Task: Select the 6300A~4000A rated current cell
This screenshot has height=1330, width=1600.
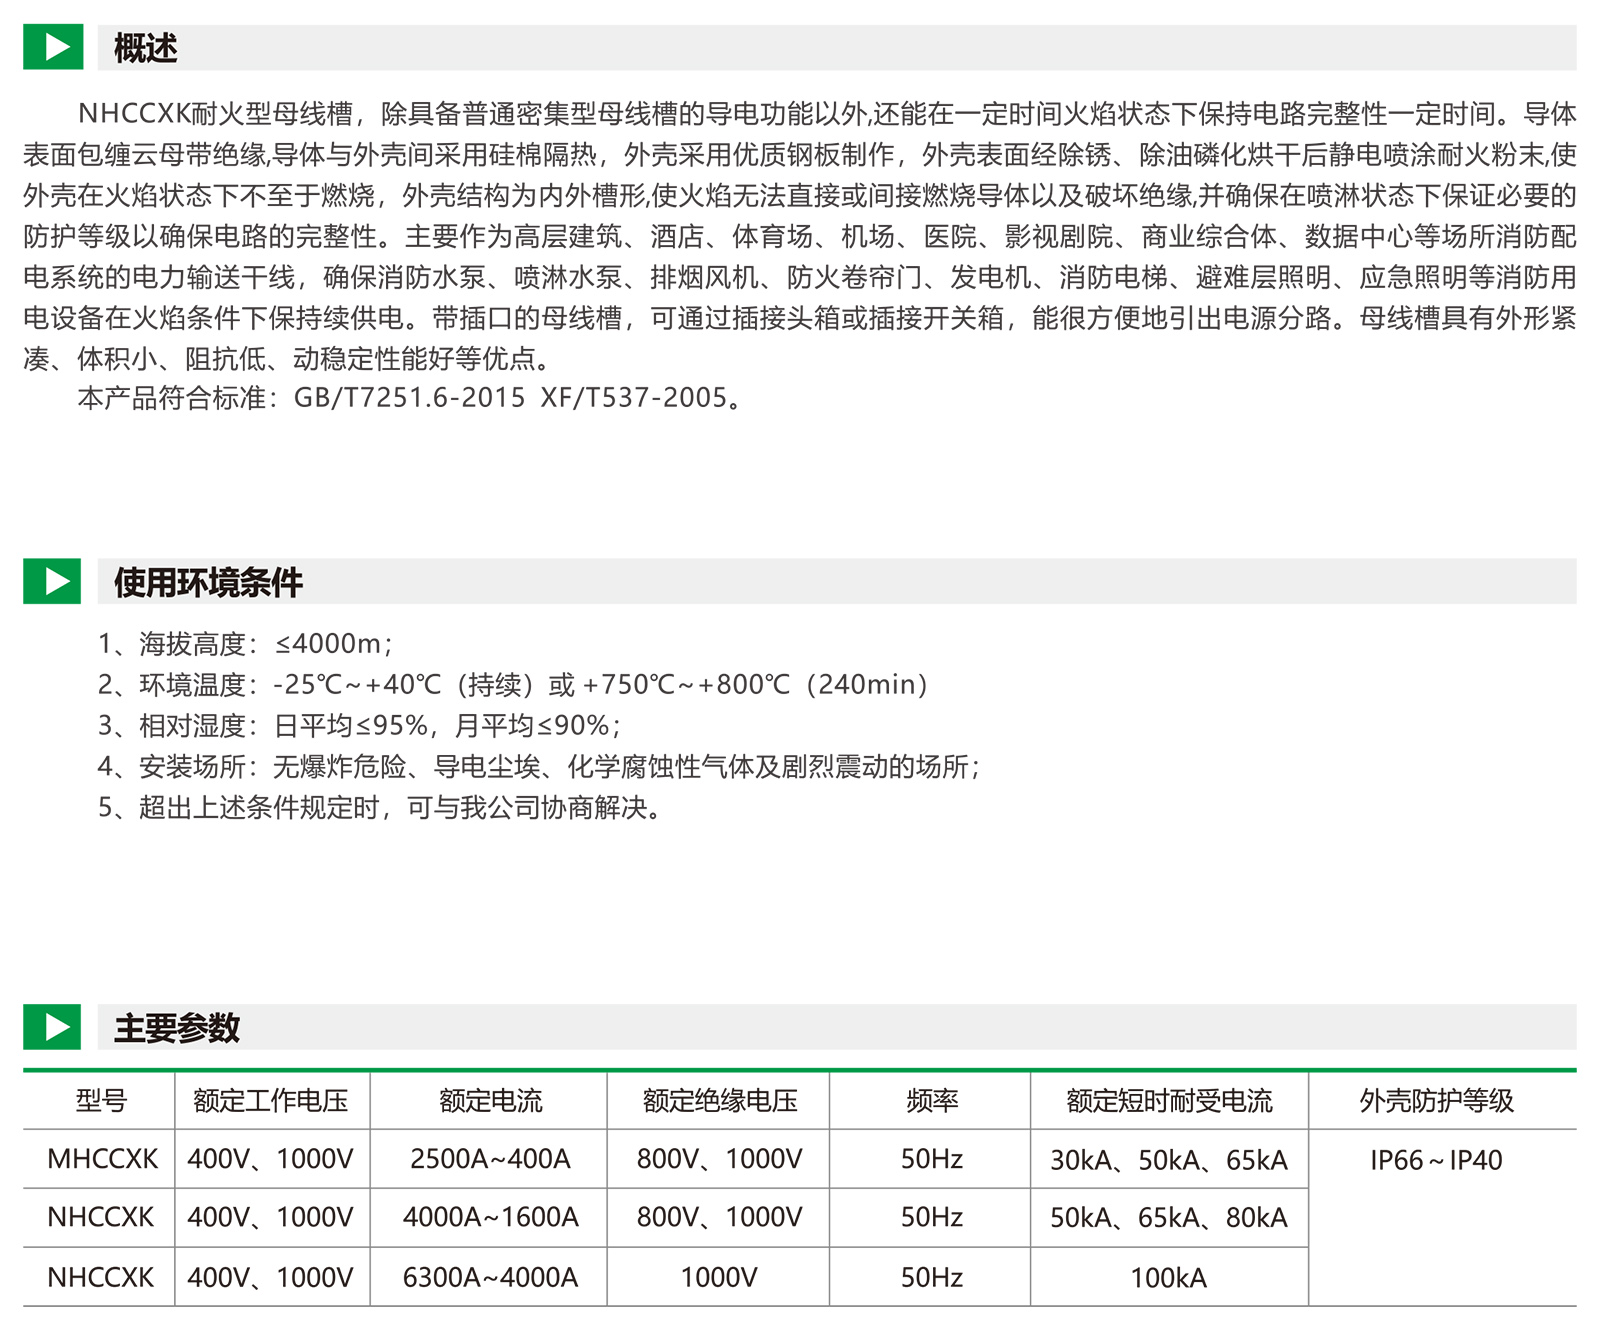Action: tap(490, 1277)
